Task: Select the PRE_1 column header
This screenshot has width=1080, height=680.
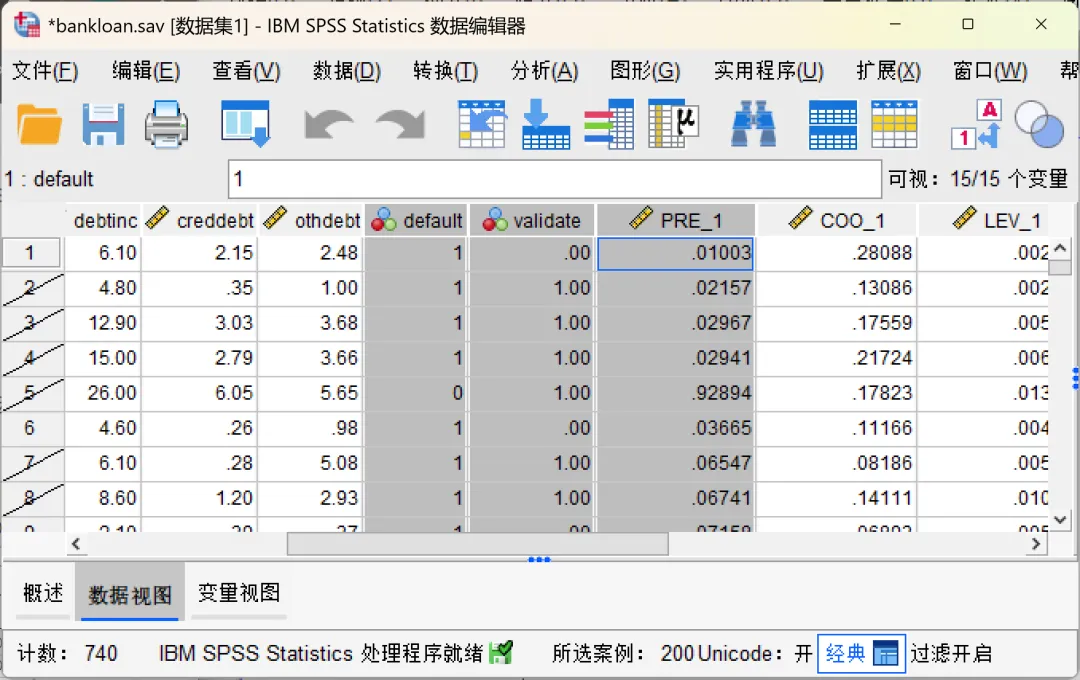Action: coord(676,220)
